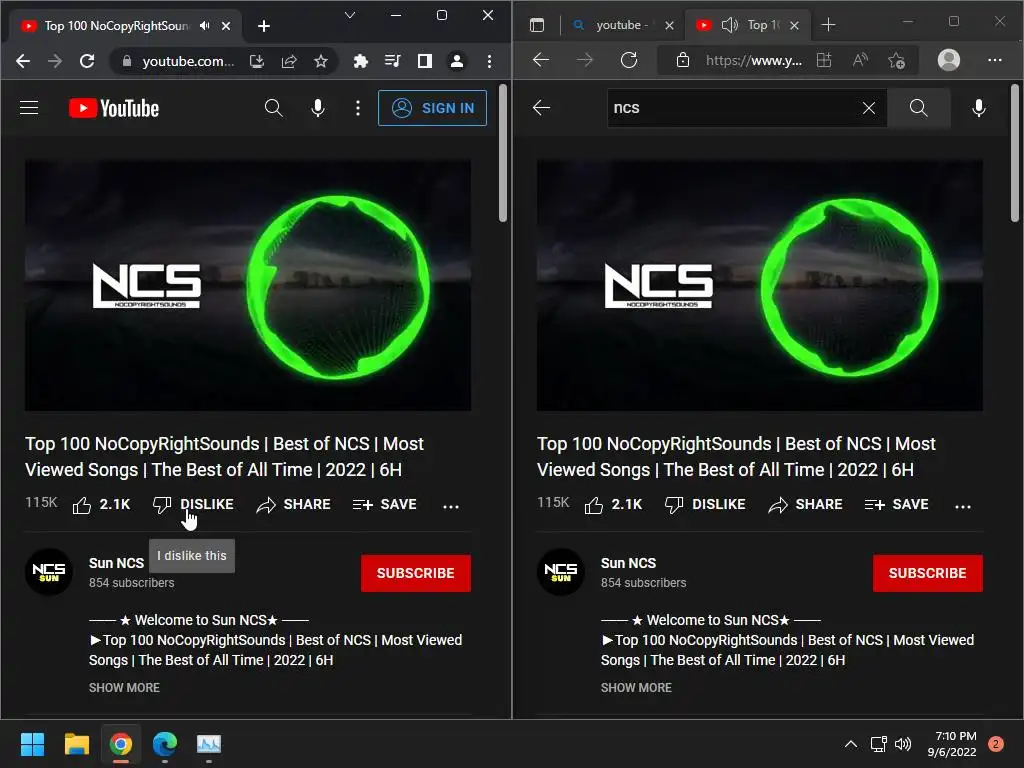Open Edge settings and more menu
This screenshot has height=768, width=1024.
(995, 60)
